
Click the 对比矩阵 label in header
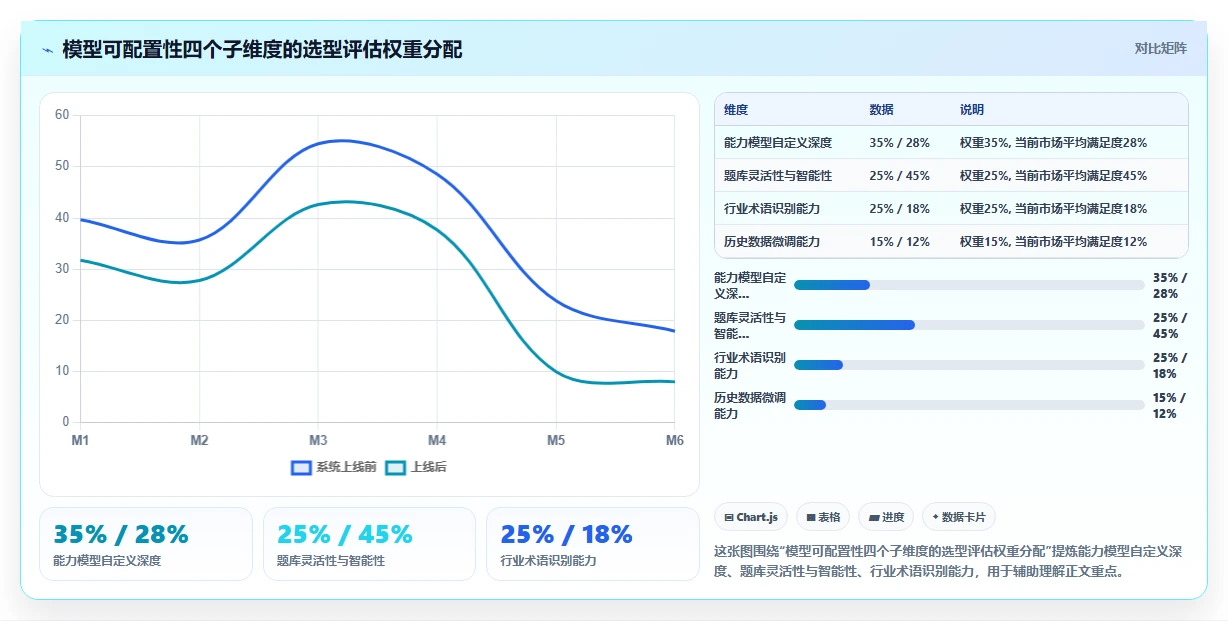(x=1160, y=48)
